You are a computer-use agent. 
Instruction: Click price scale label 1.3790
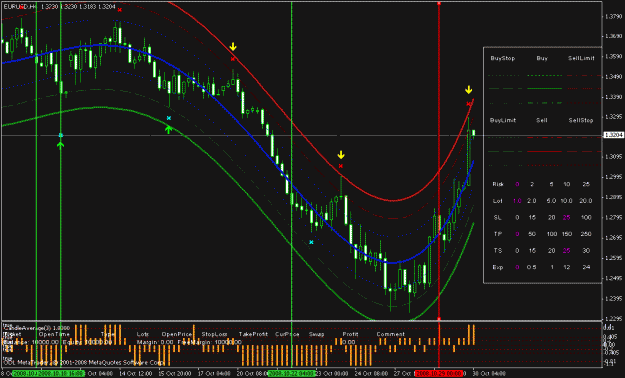(x=613, y=16)
